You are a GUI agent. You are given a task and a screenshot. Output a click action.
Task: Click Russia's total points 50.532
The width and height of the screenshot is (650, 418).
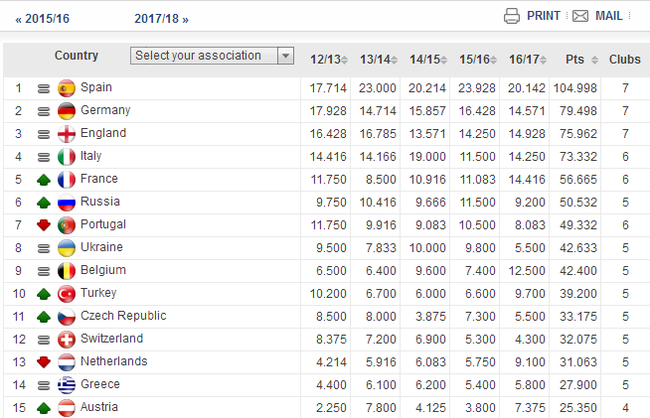[x=578, y=202]
